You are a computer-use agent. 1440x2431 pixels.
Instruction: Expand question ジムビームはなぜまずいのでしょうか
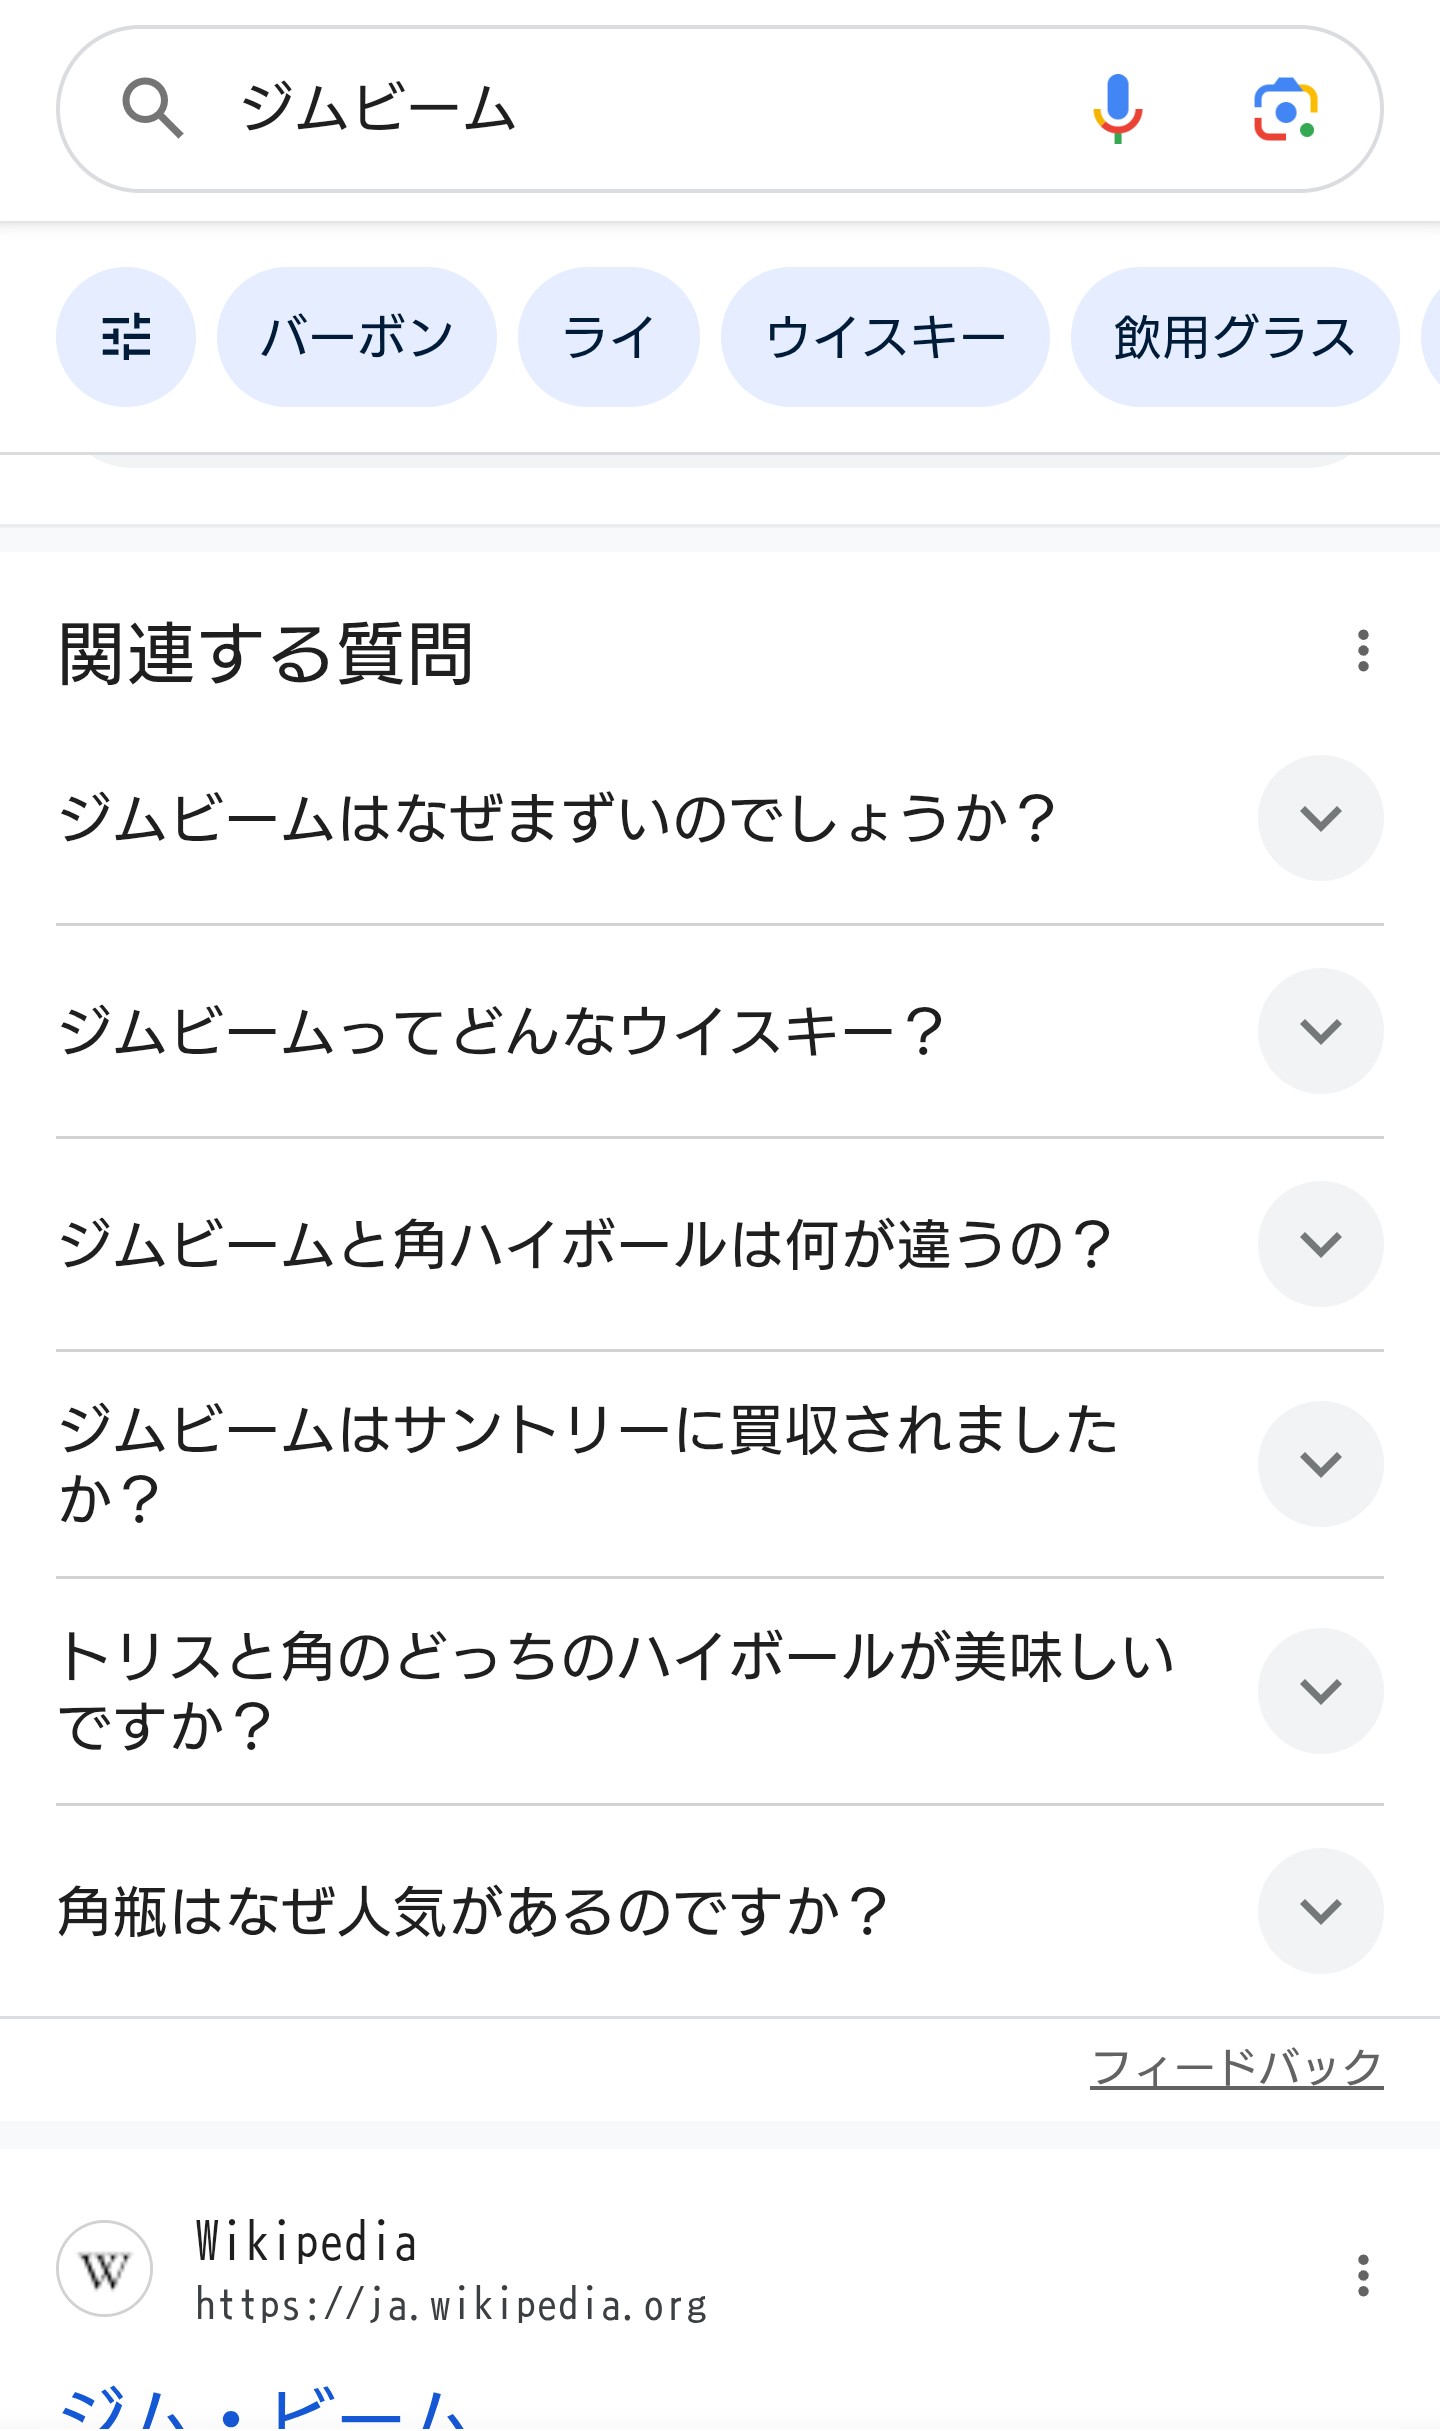(1320, 818)
